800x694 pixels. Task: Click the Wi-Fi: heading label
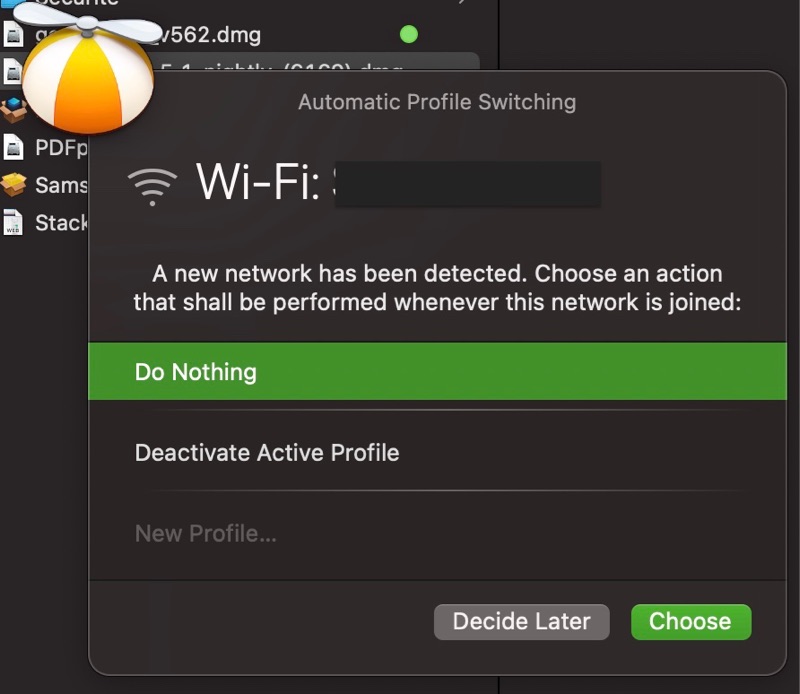pos(257,183)
